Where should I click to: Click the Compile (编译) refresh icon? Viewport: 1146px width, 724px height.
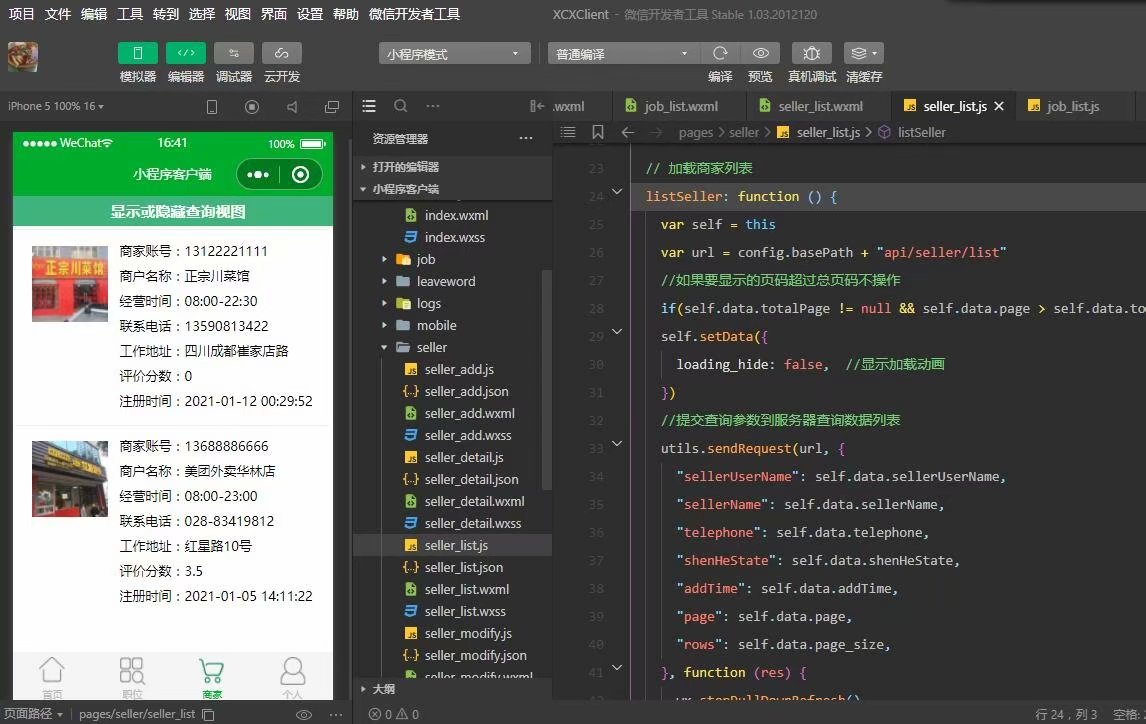click(x=720, y=53)
